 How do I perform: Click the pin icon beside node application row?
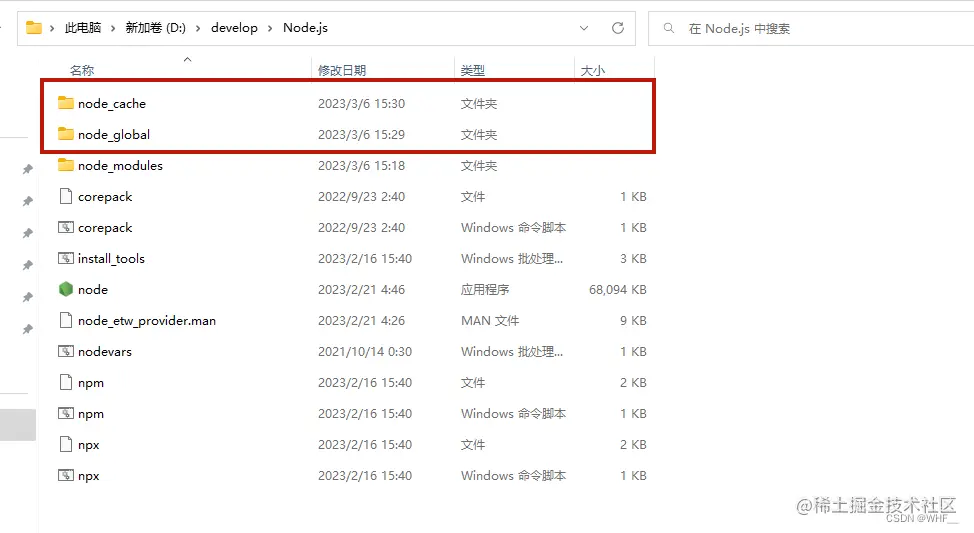point(27,298)
